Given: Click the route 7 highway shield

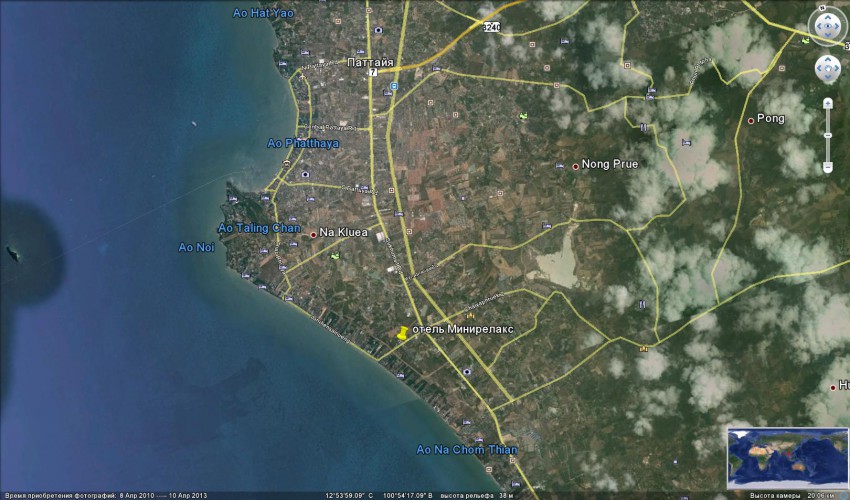Looking at the screenshot, I should tap(372, 73).
